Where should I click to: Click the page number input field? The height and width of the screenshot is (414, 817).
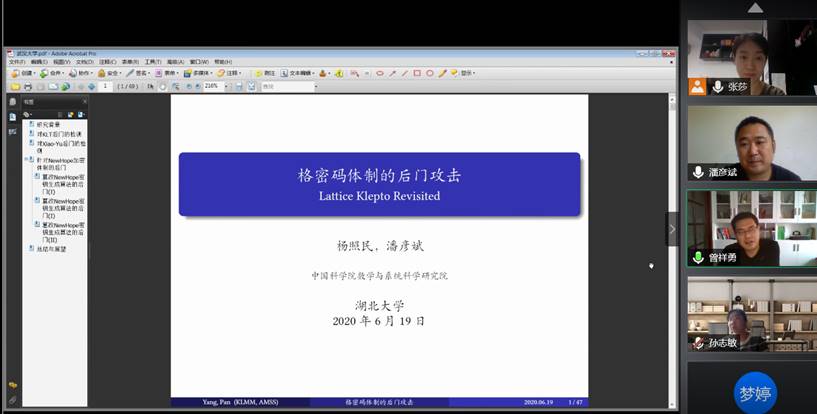pyautogui.click(x=102, y=86)
